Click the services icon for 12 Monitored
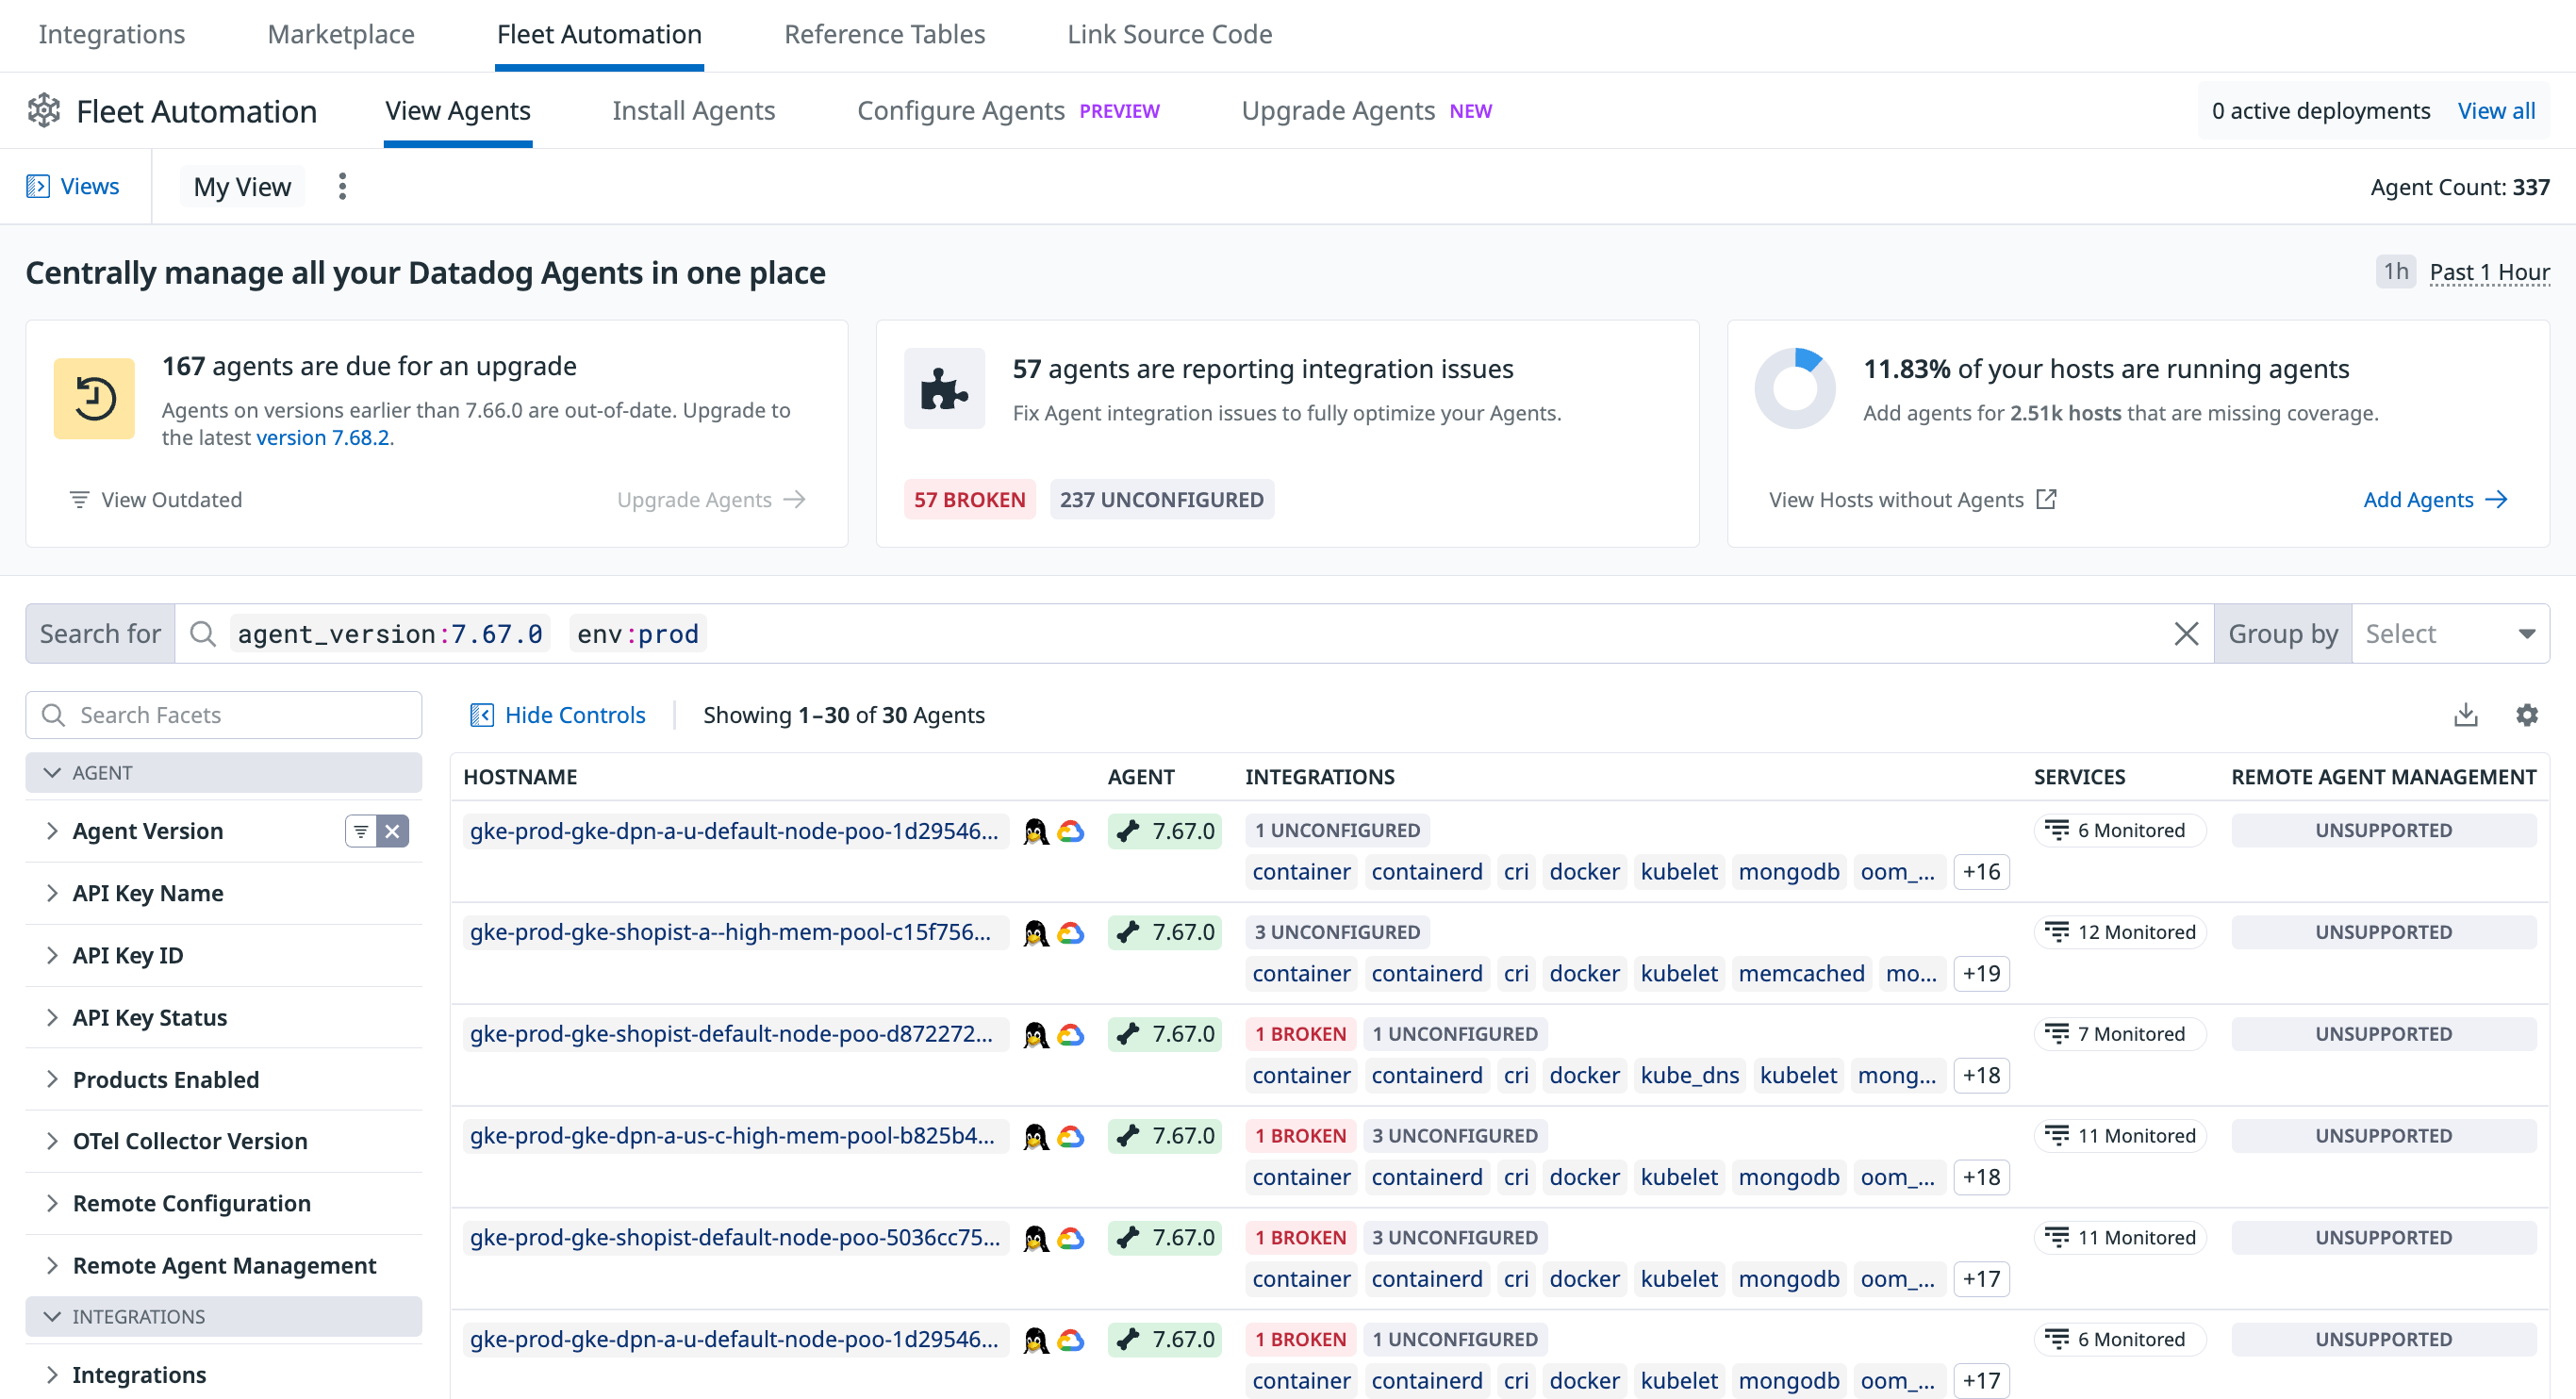Image resolution: width=2576 pixels, height=1399 pixels. click(x=2057, y=932)
